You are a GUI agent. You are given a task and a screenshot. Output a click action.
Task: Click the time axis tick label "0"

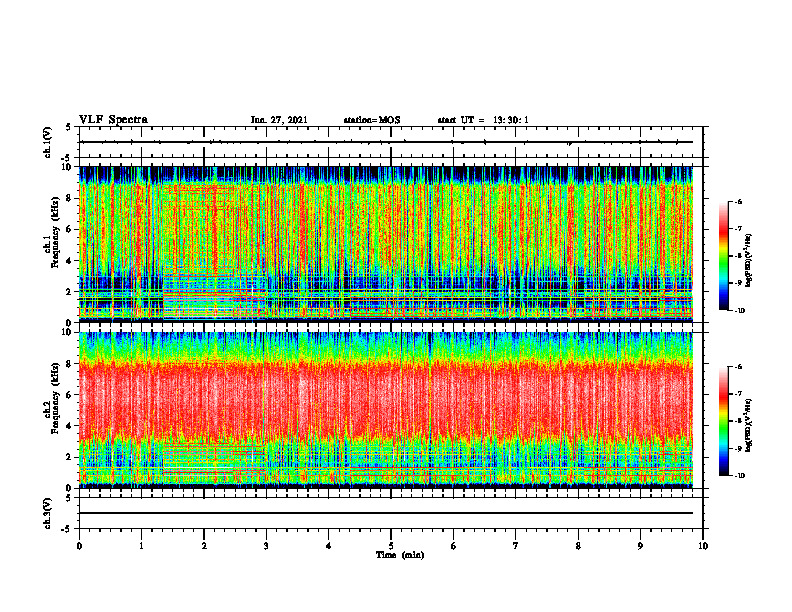79,546
